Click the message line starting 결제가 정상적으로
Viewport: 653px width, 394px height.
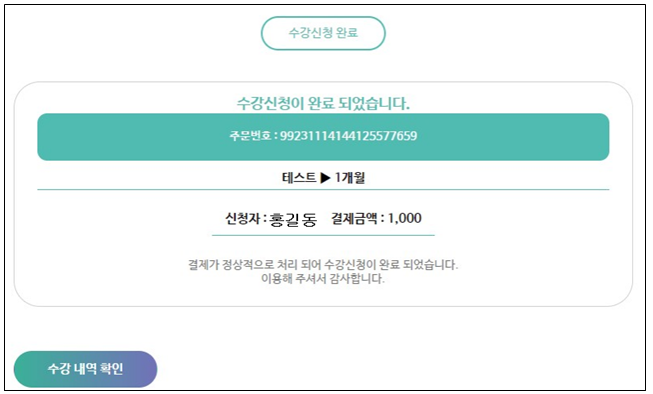click(323, 264)
